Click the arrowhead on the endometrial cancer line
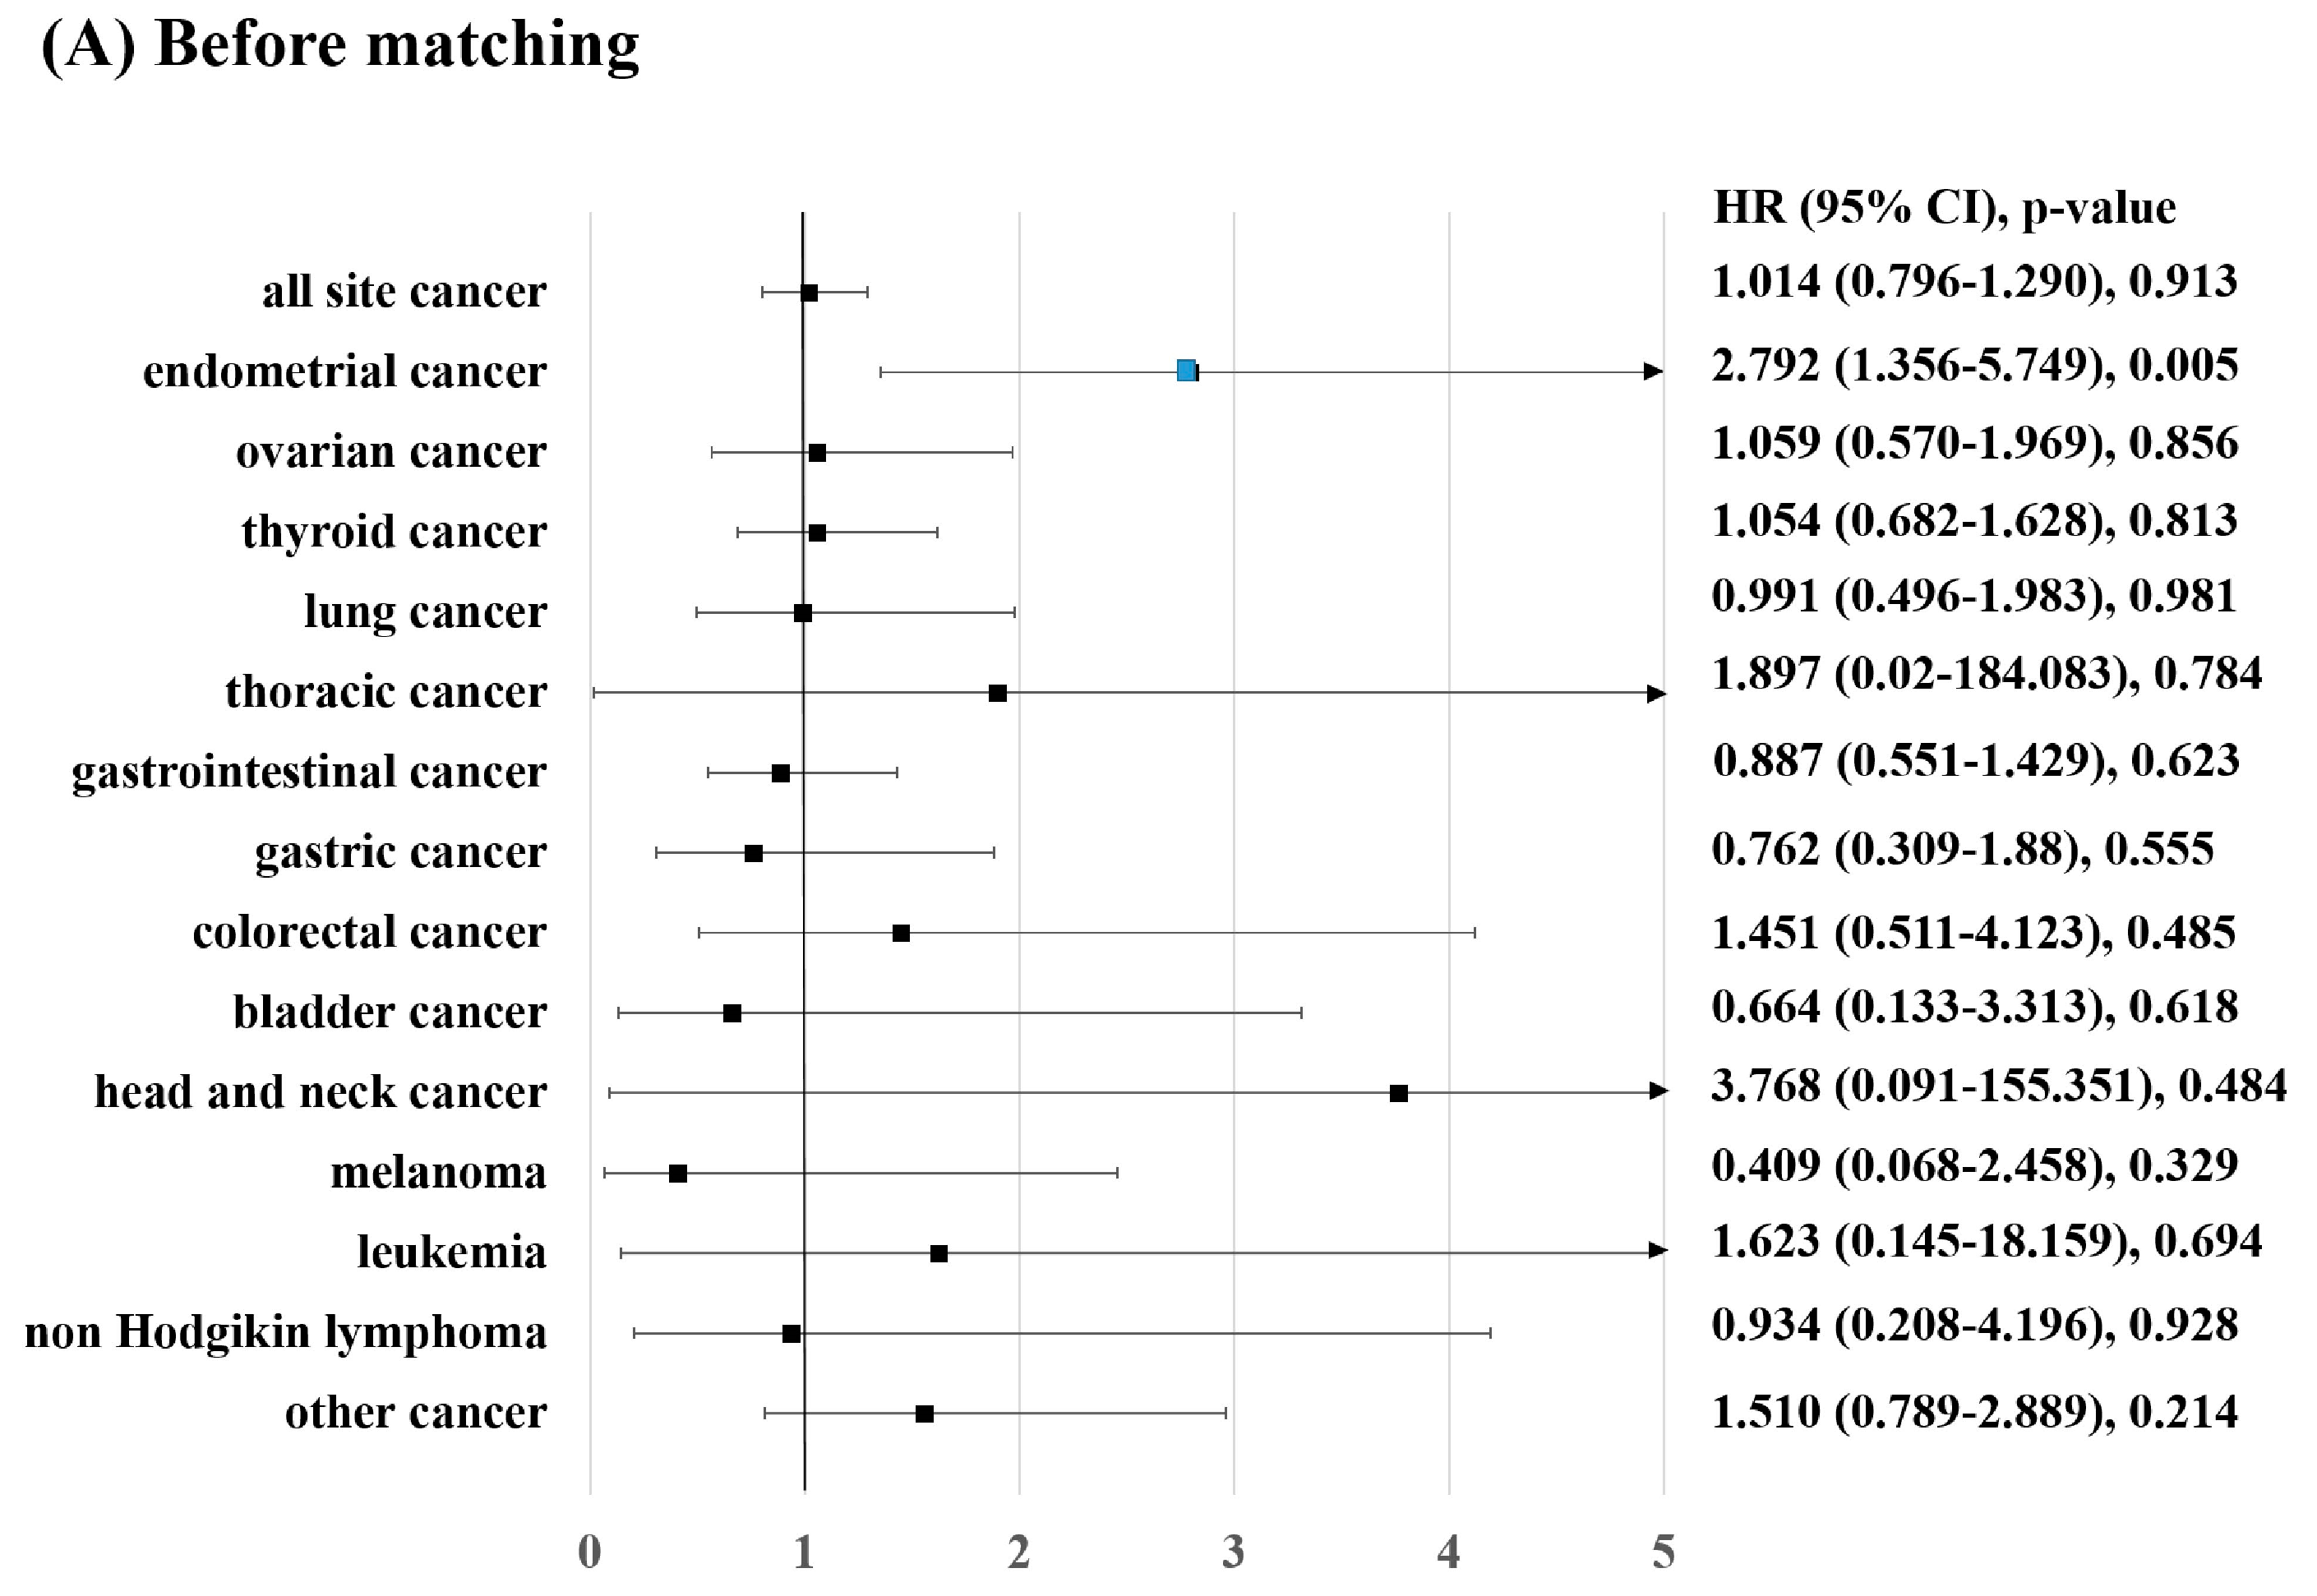Viewport: 2317px width, 1596px height. click(1653, 372)
